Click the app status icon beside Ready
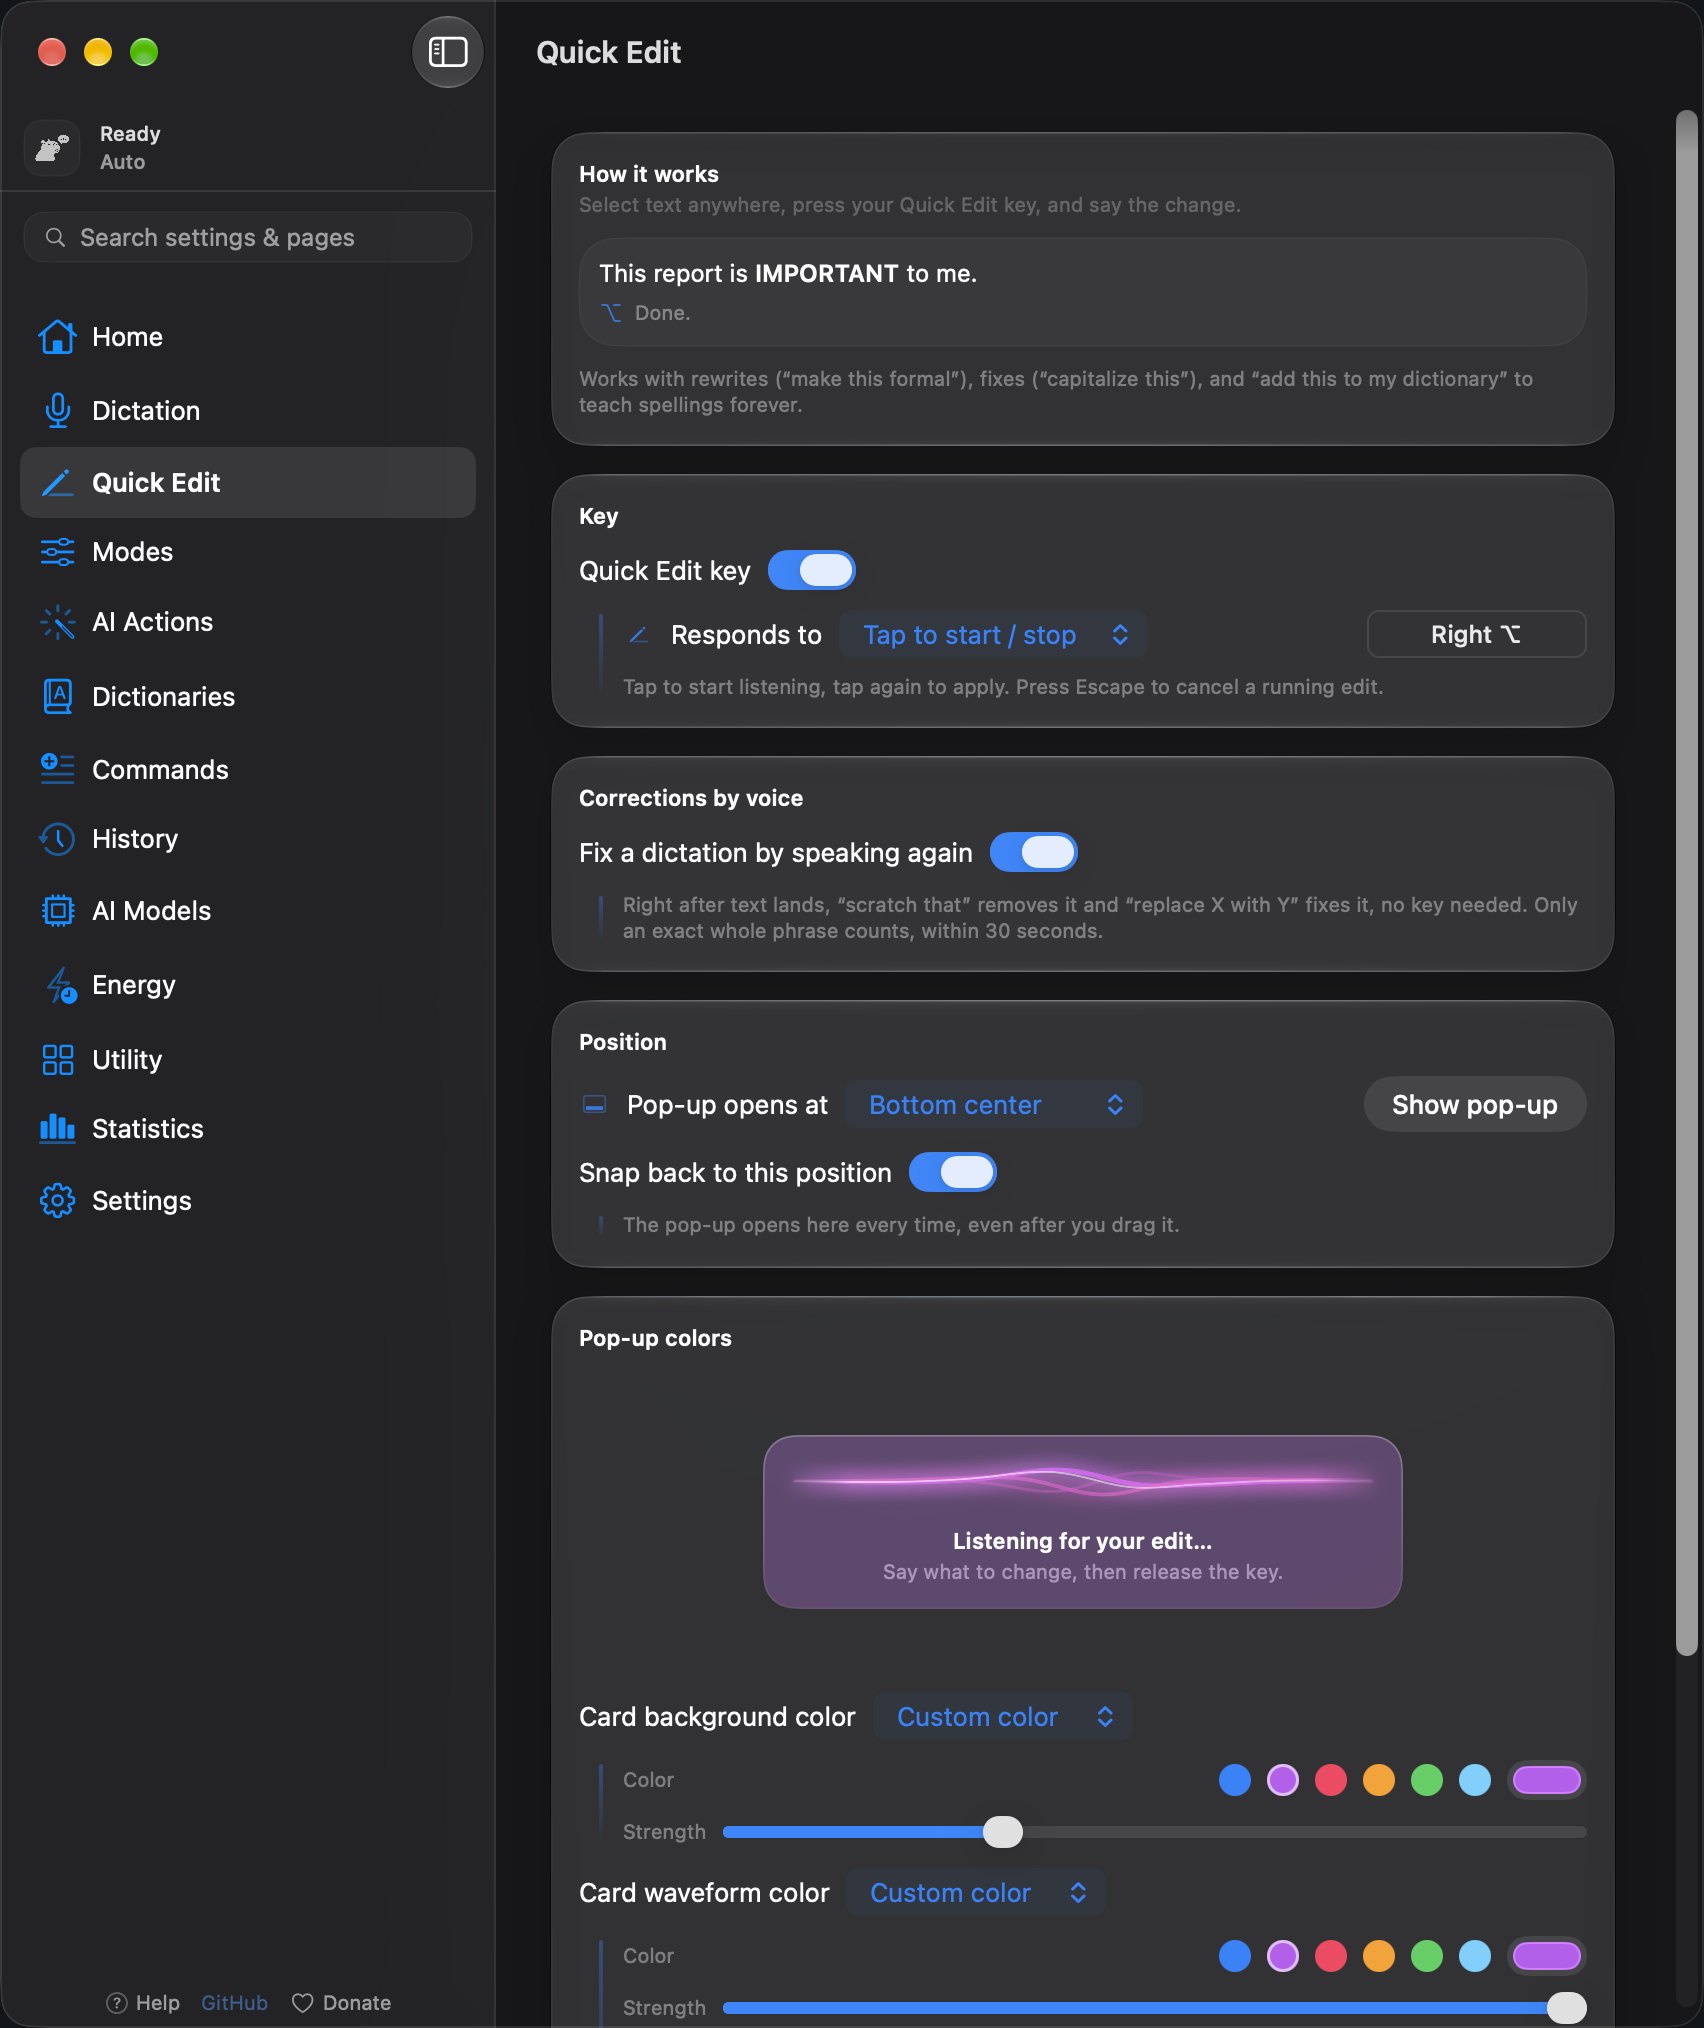Screen dimensions: 1704x2028 tap(52, 148)
